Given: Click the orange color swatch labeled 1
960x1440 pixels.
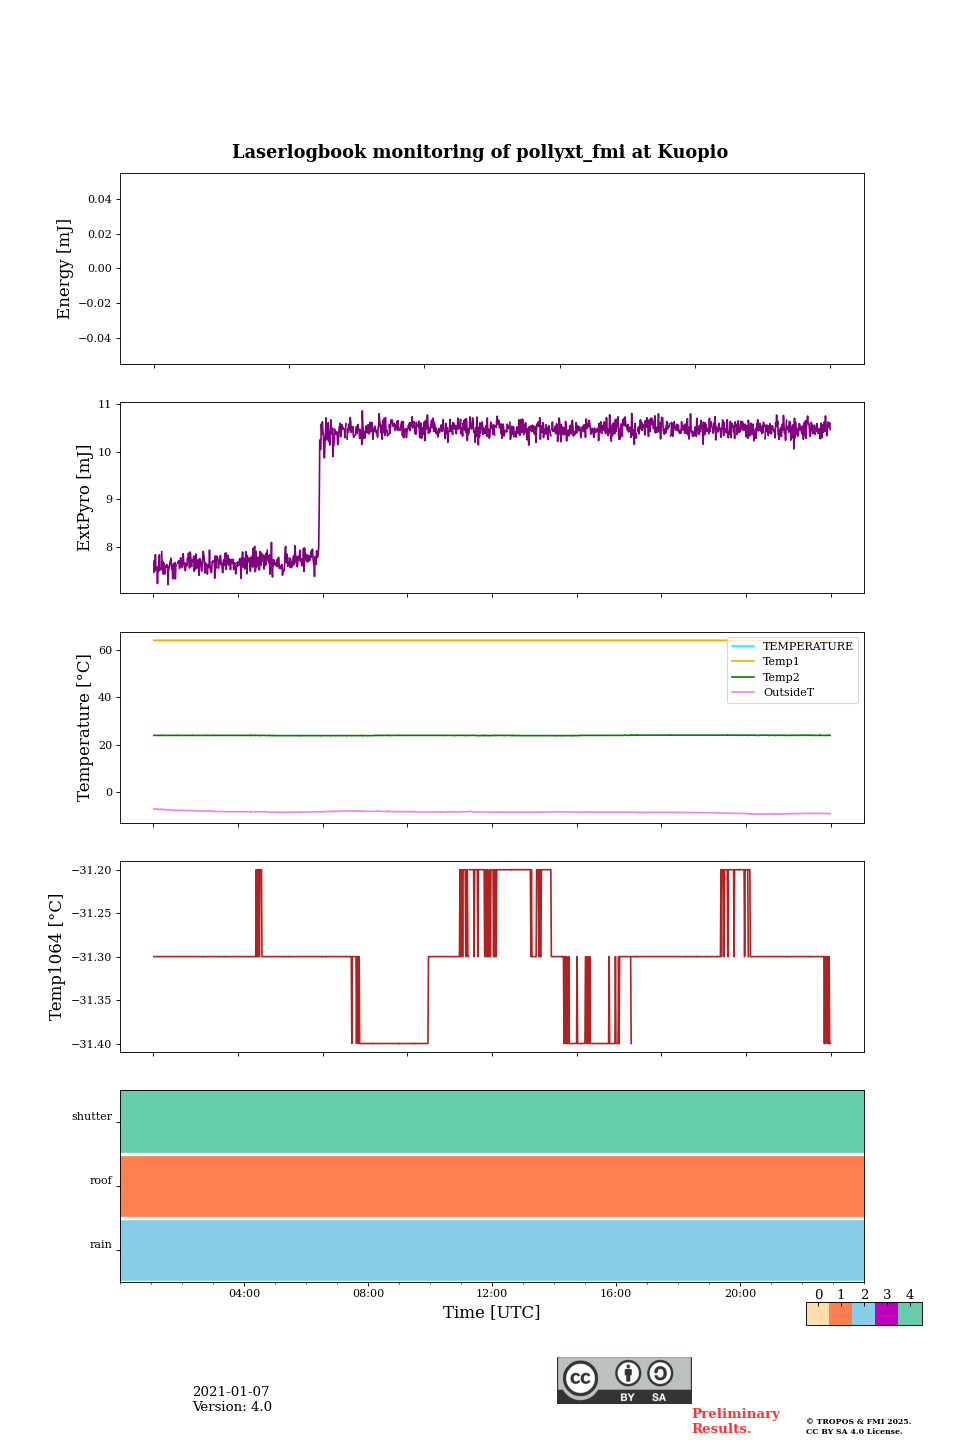Looking at the screenshot, I should click(x=840, y=1314).
